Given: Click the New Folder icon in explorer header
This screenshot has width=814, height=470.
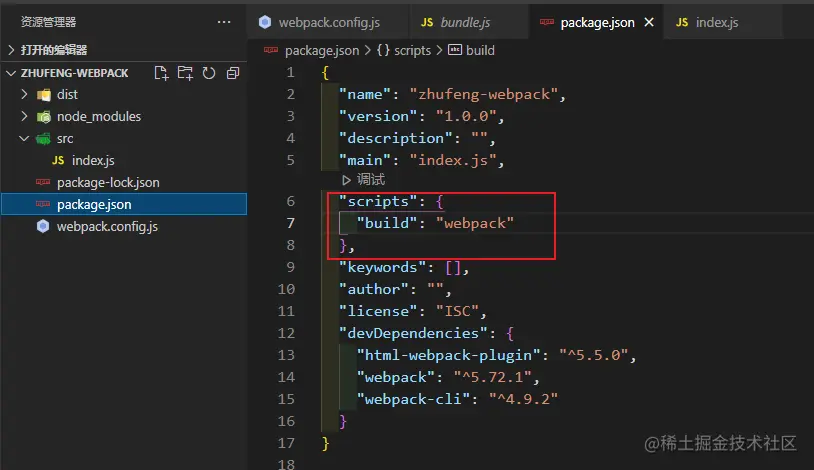Looking at the screenshot, I should [185, 73].
